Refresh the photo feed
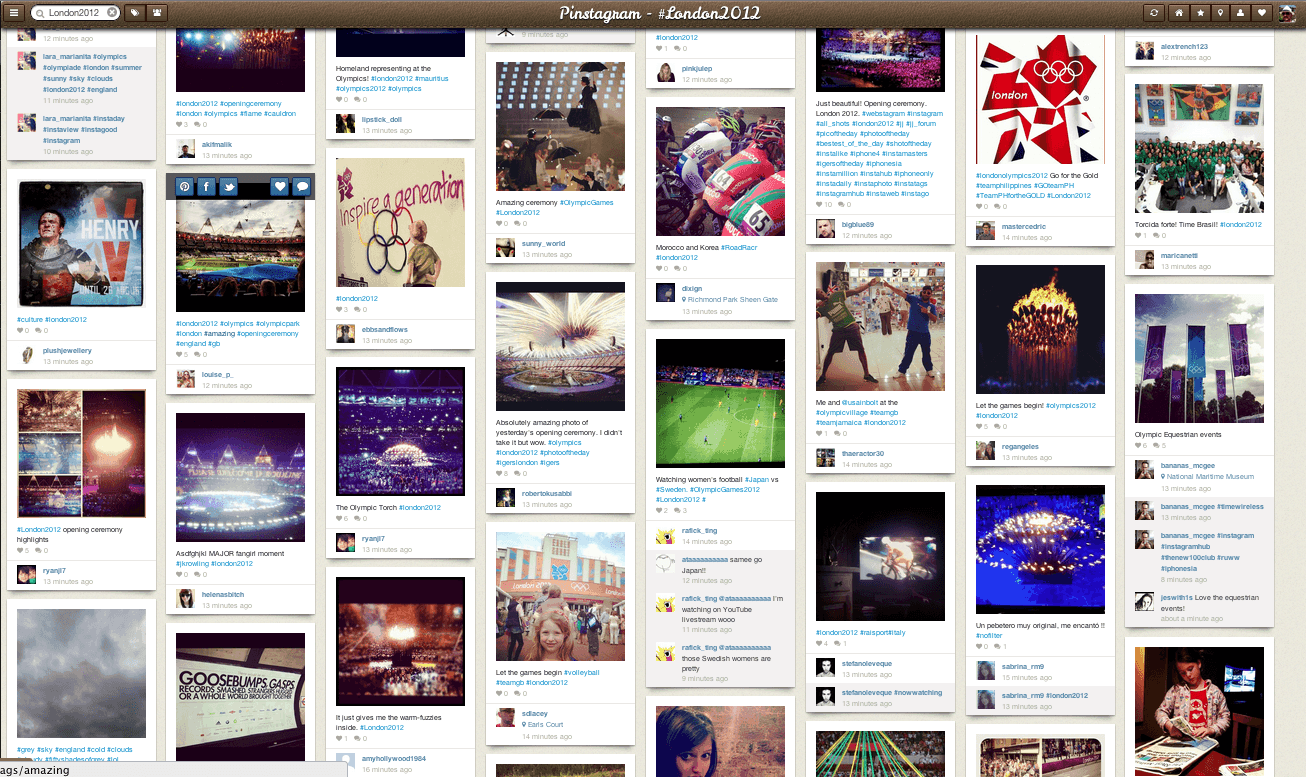This screenshot has height=777, width=1306. coord(1156,13)
